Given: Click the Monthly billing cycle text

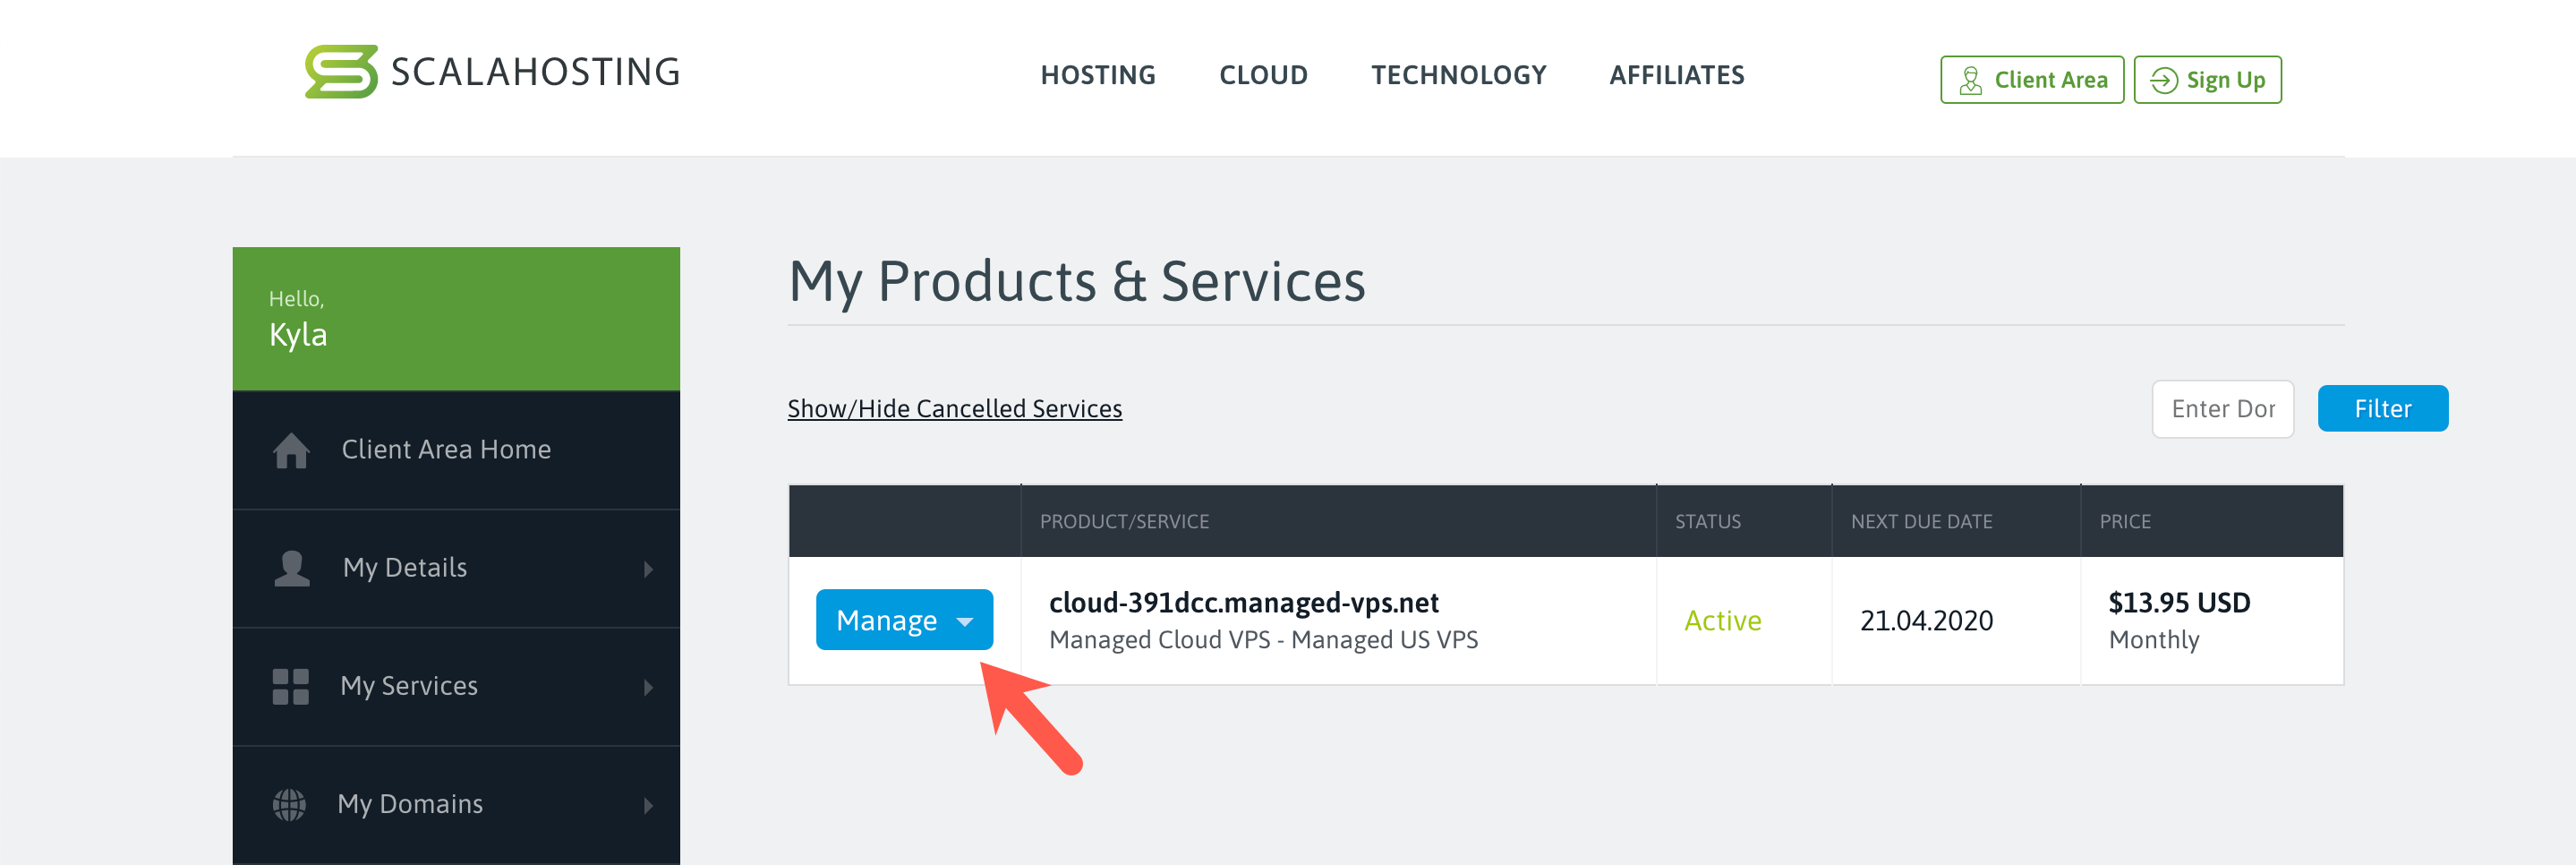Looking at the screenshot, I should click(2153, 640).
